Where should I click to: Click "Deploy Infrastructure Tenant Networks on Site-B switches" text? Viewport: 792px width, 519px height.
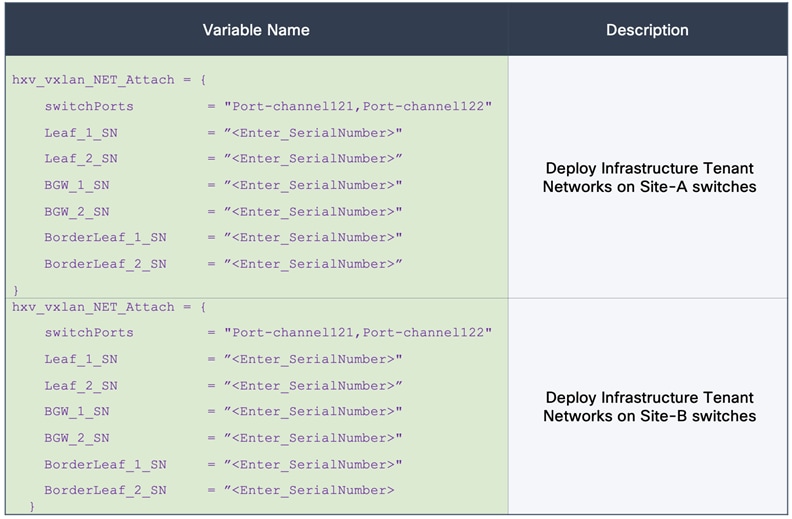click(649, 406)
